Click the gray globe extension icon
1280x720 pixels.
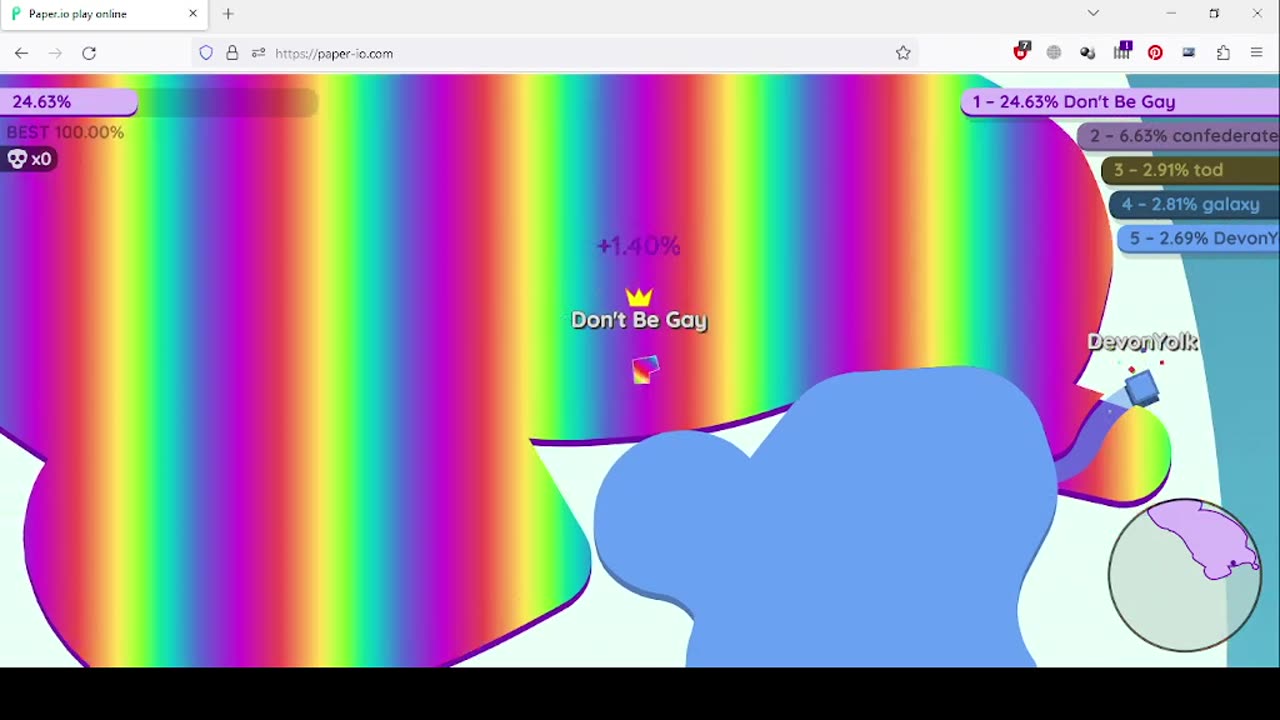pos(1054,53)
